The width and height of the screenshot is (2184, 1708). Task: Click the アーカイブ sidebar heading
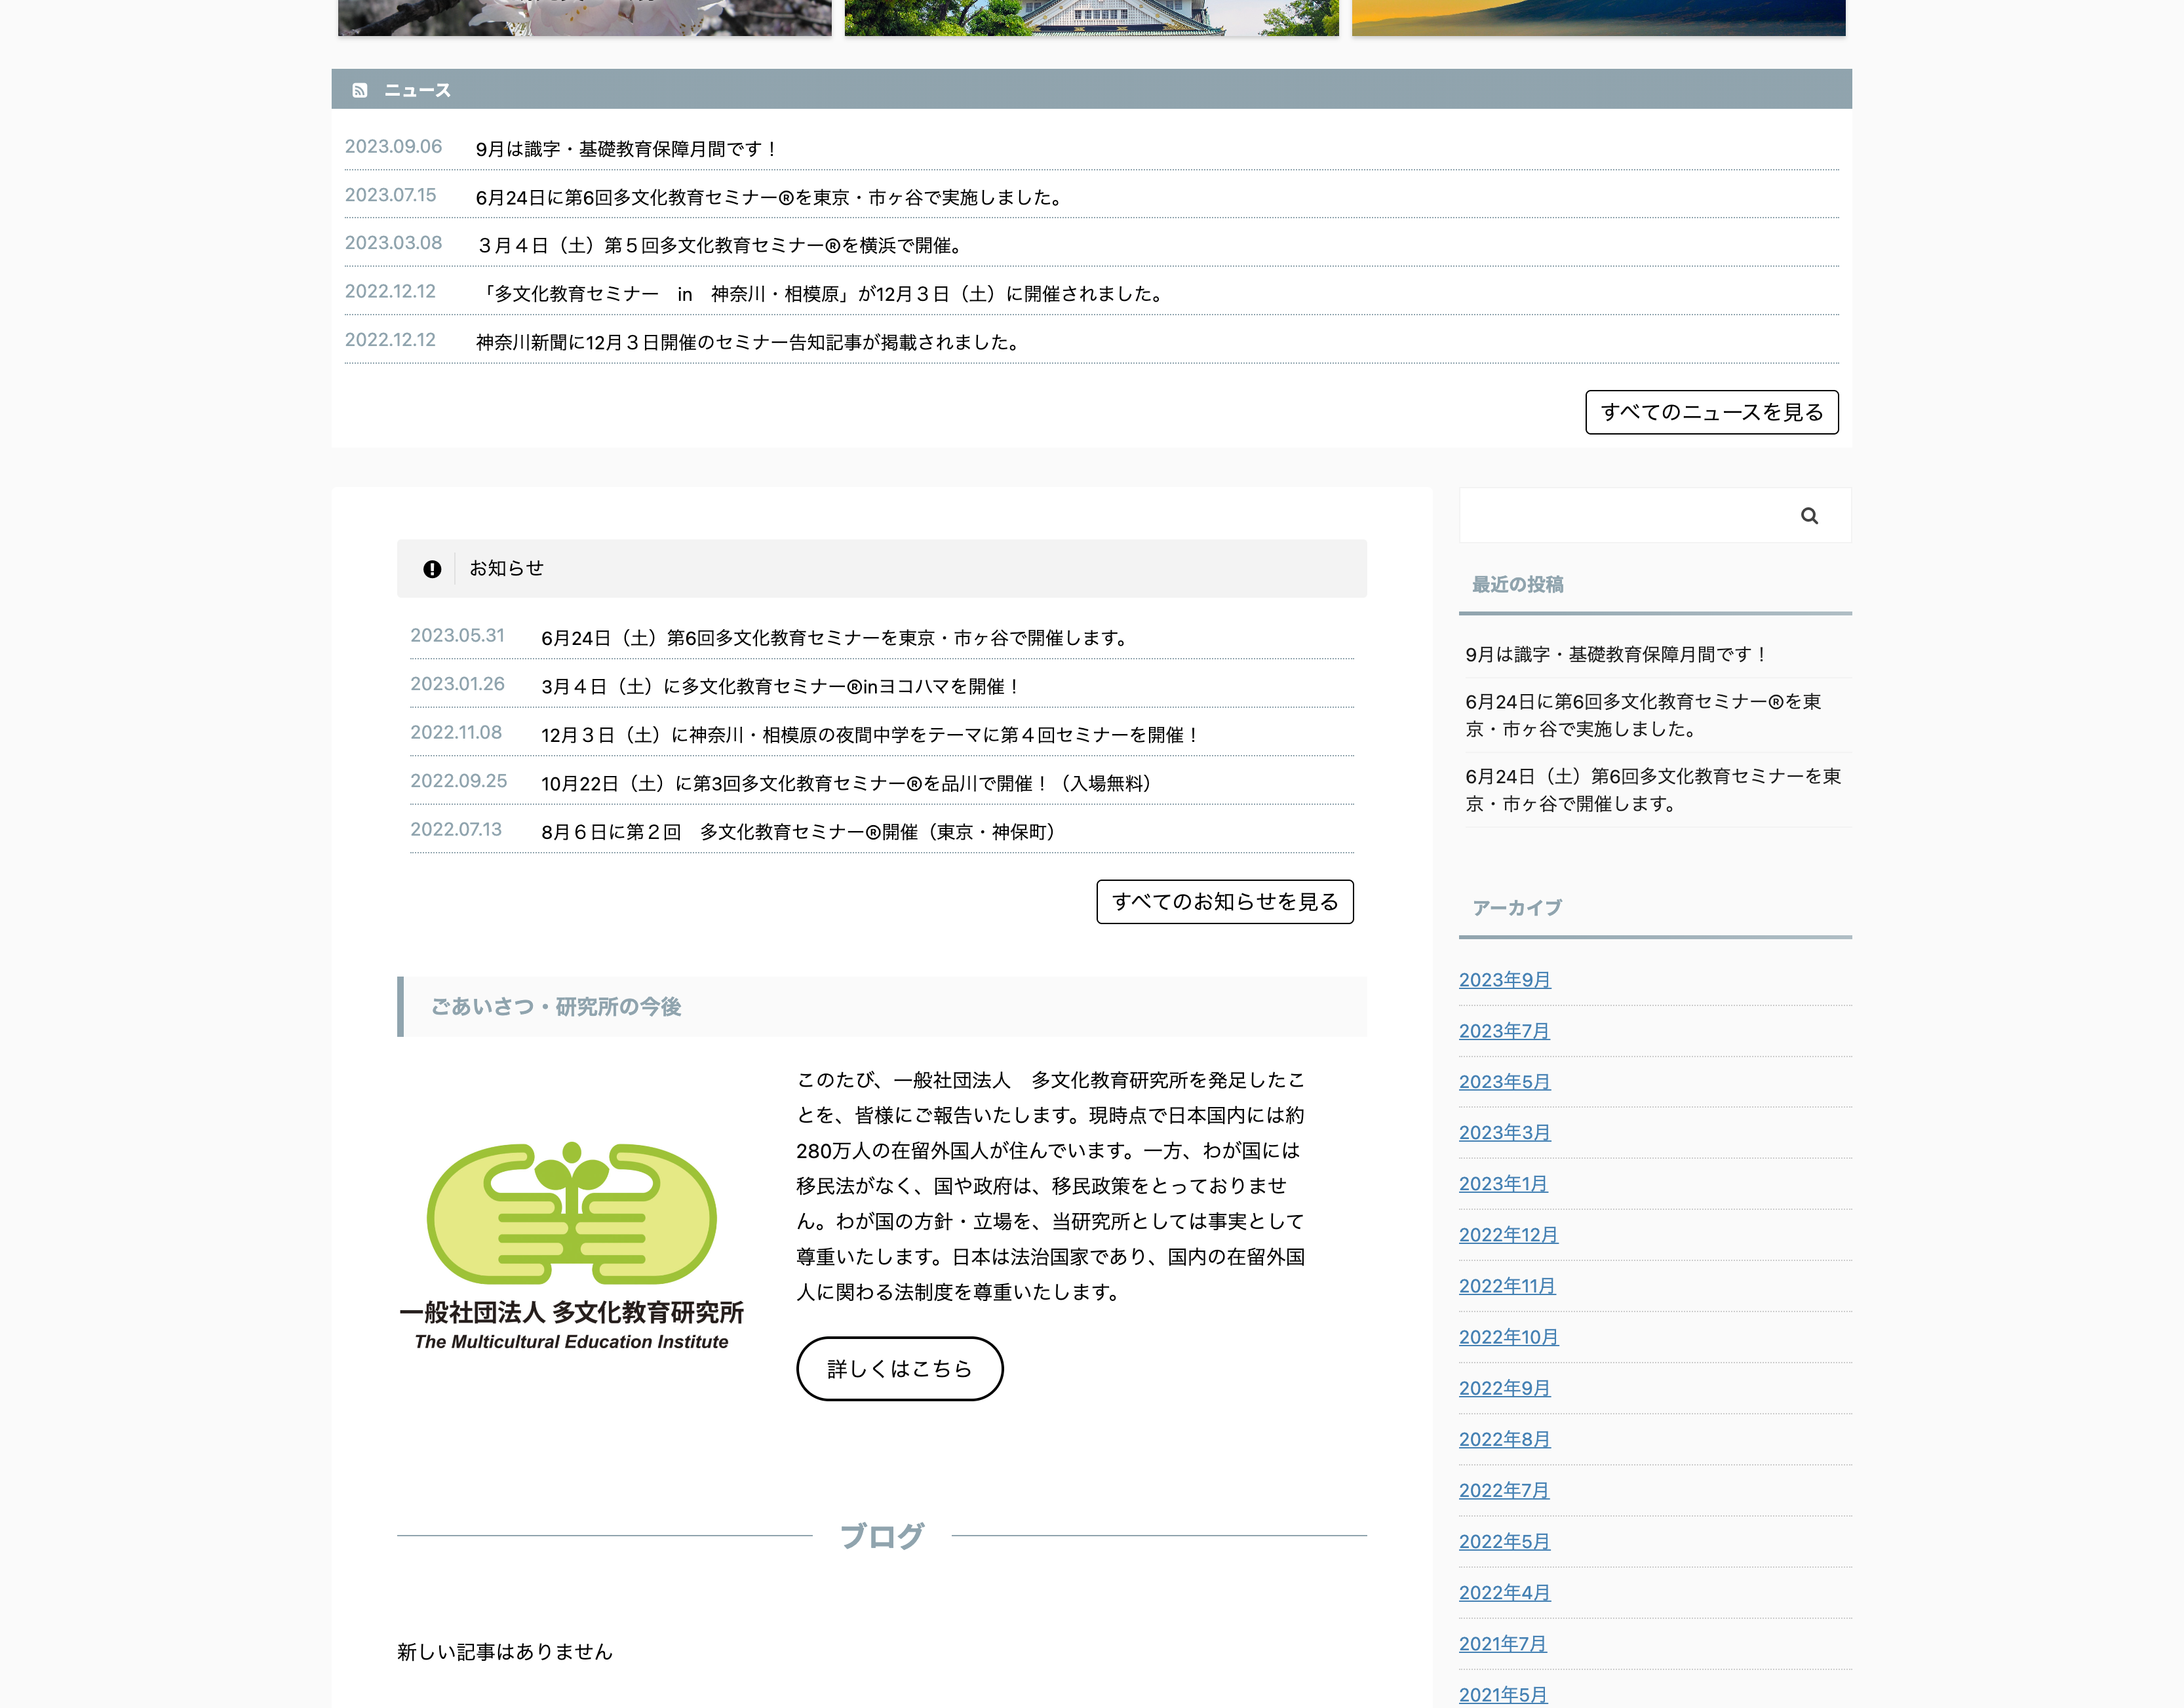pos(1517,908)
